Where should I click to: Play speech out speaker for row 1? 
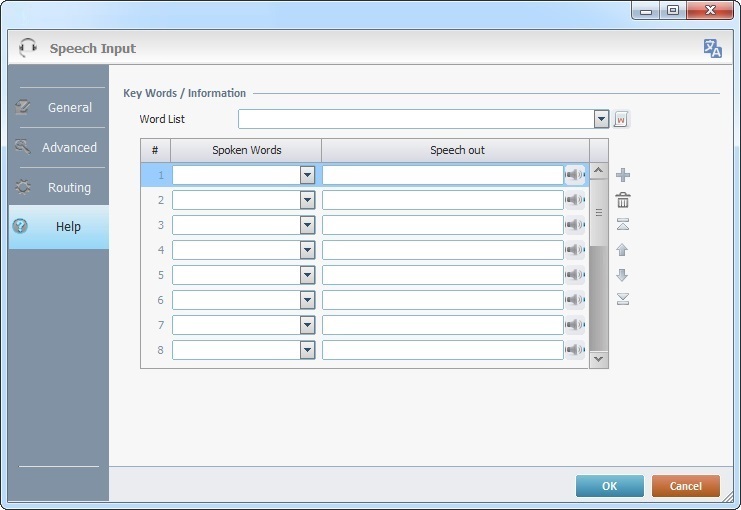[x=575, y=175]
